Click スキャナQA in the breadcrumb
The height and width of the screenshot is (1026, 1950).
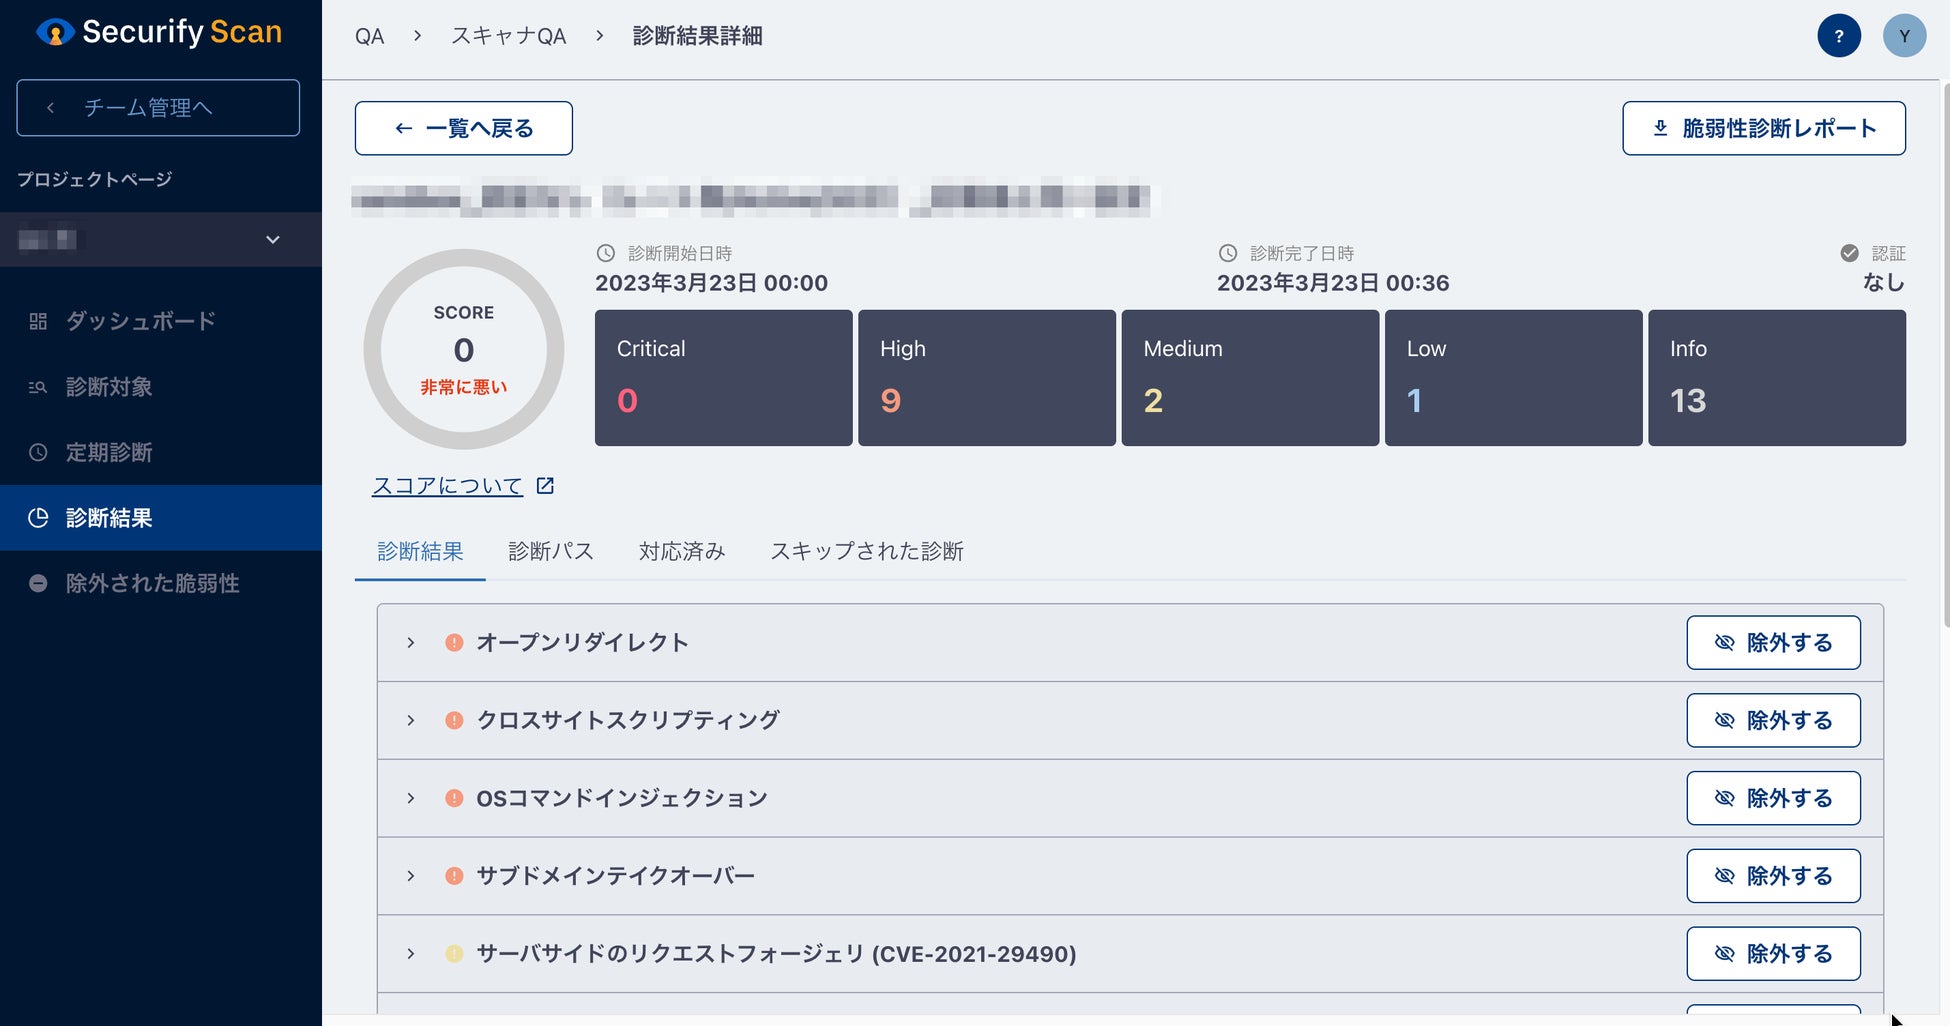[508, 36]
